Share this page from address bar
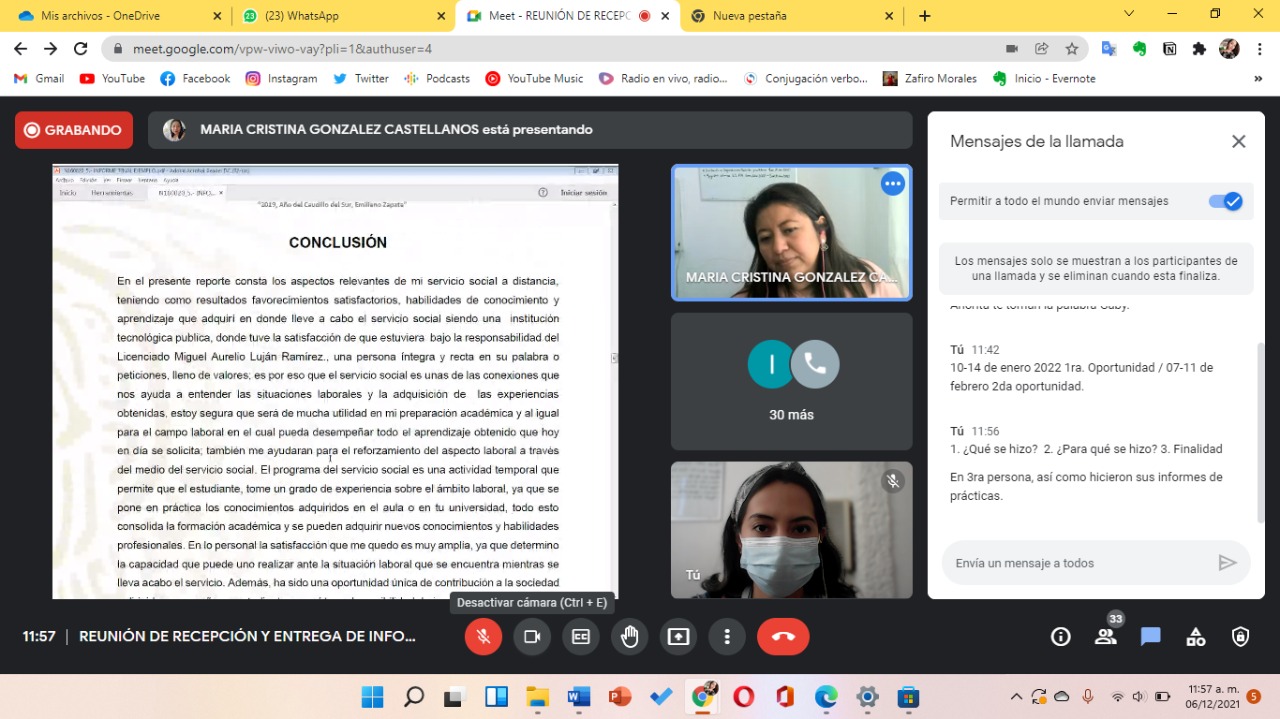 (x=1042, y=48)
